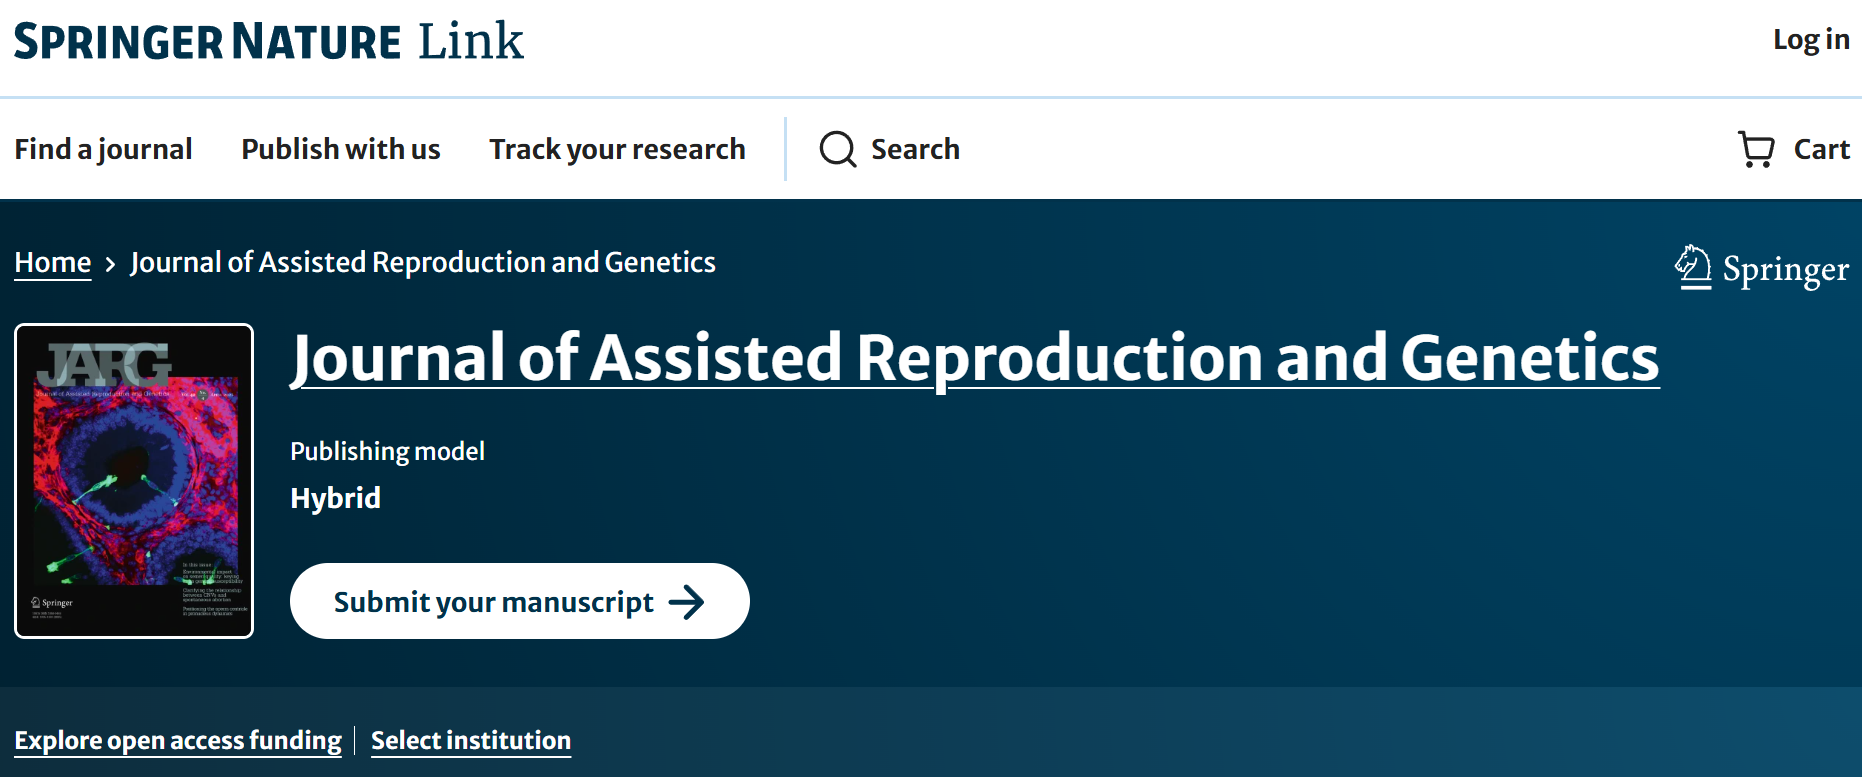Screen dimensions: 1862x777
Task: Click the Springer Nature Link logo
Action: tap(268, 42)
